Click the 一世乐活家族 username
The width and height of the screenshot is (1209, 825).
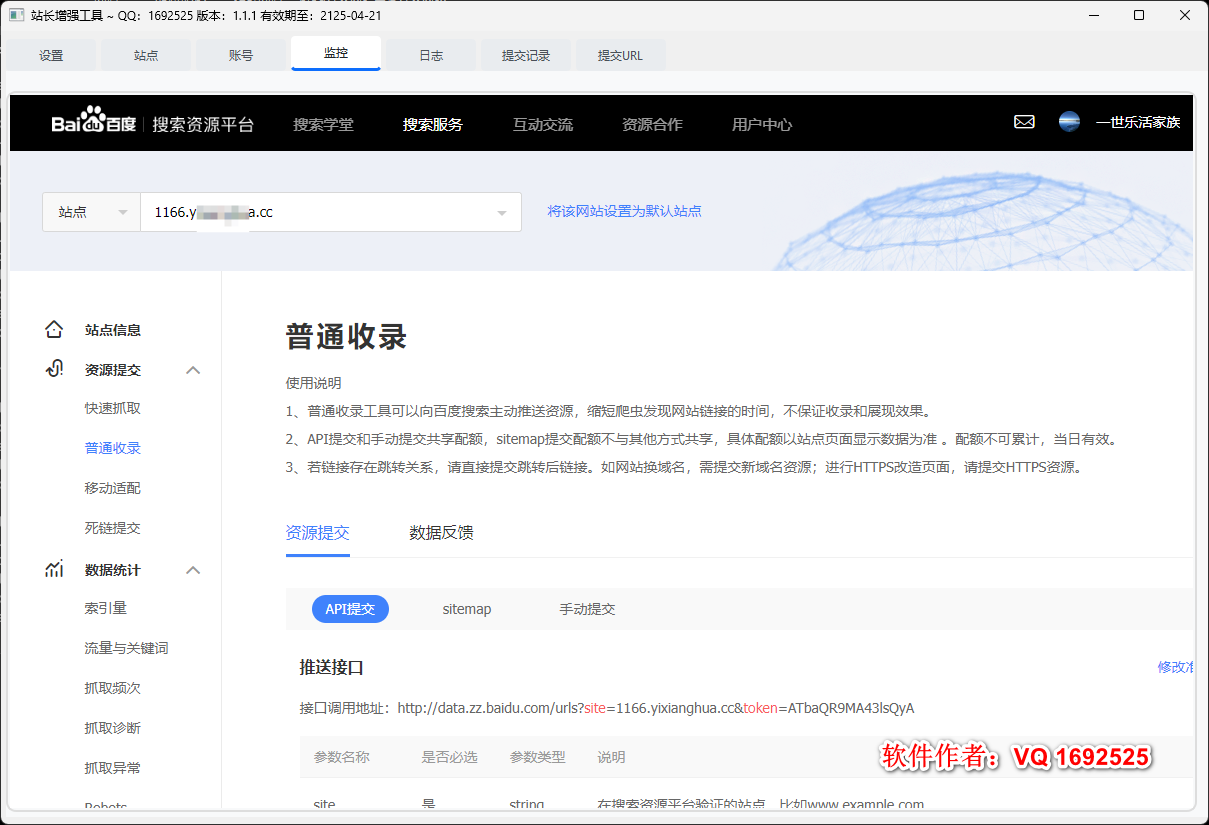tap(1138, 122)
